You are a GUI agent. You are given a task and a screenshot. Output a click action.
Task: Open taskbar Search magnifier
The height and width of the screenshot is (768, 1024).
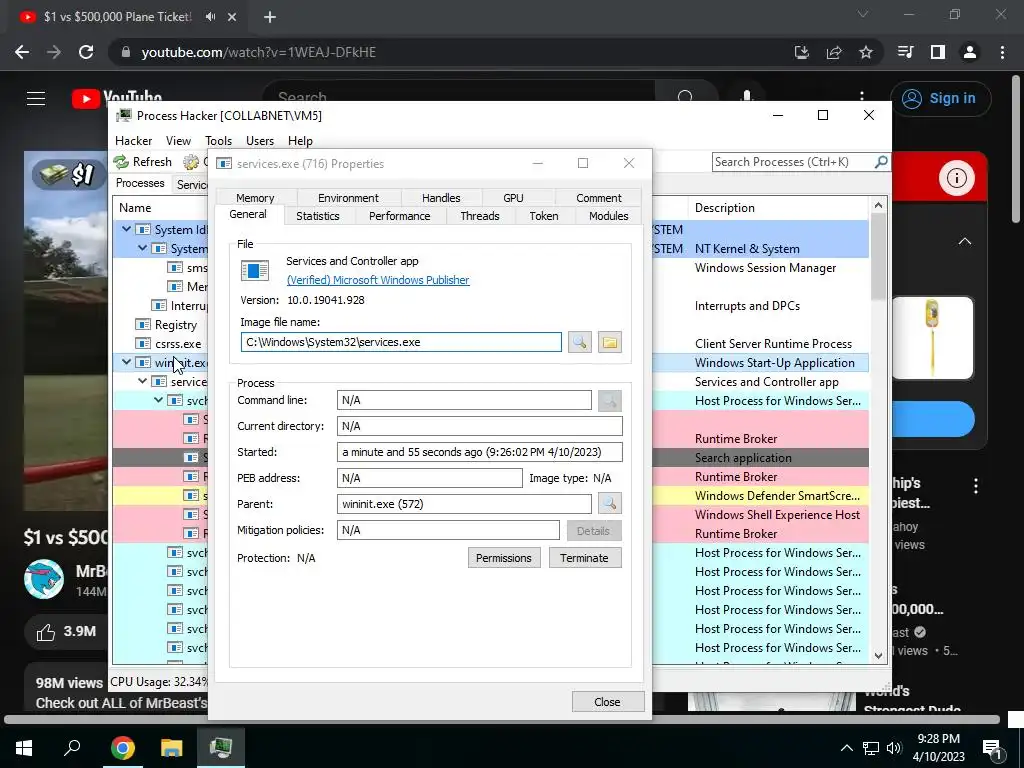(72, 748)
